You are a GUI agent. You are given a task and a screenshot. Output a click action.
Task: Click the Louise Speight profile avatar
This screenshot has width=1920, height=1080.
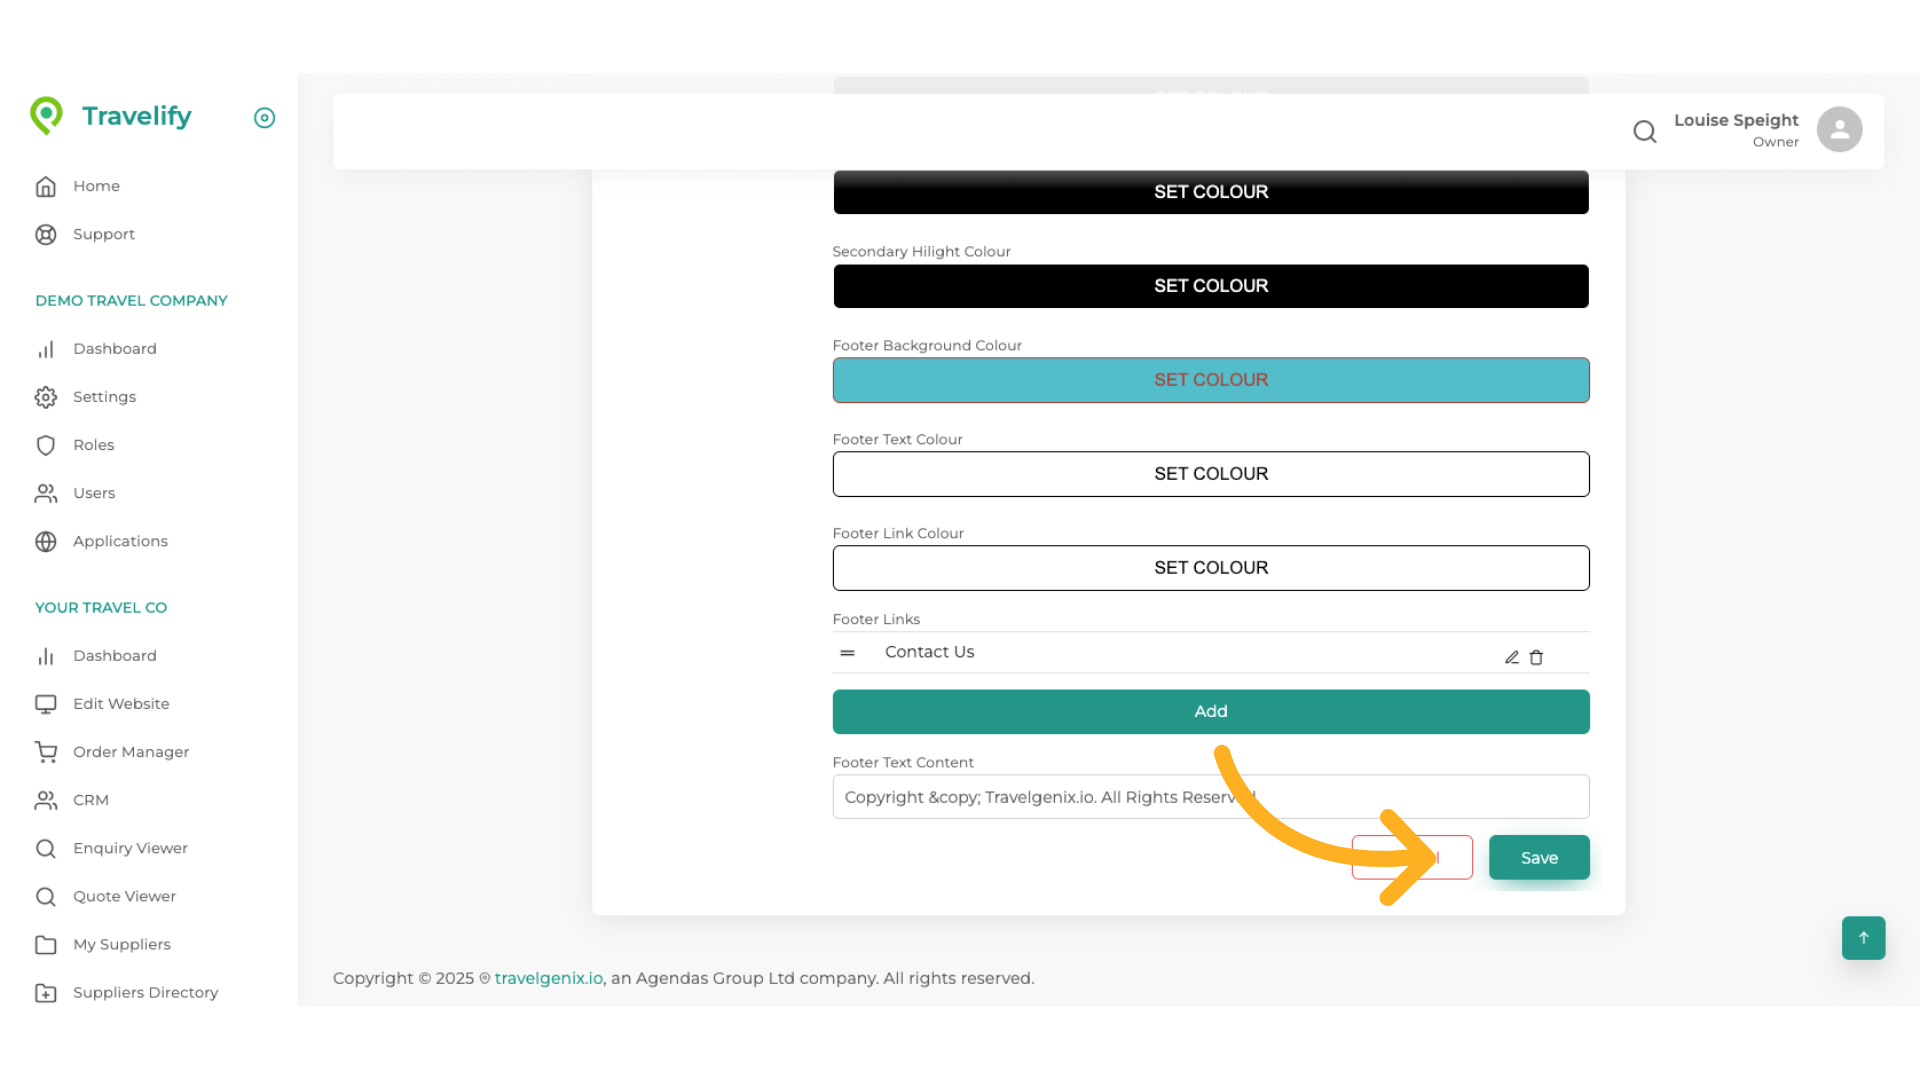point(1840,129)
